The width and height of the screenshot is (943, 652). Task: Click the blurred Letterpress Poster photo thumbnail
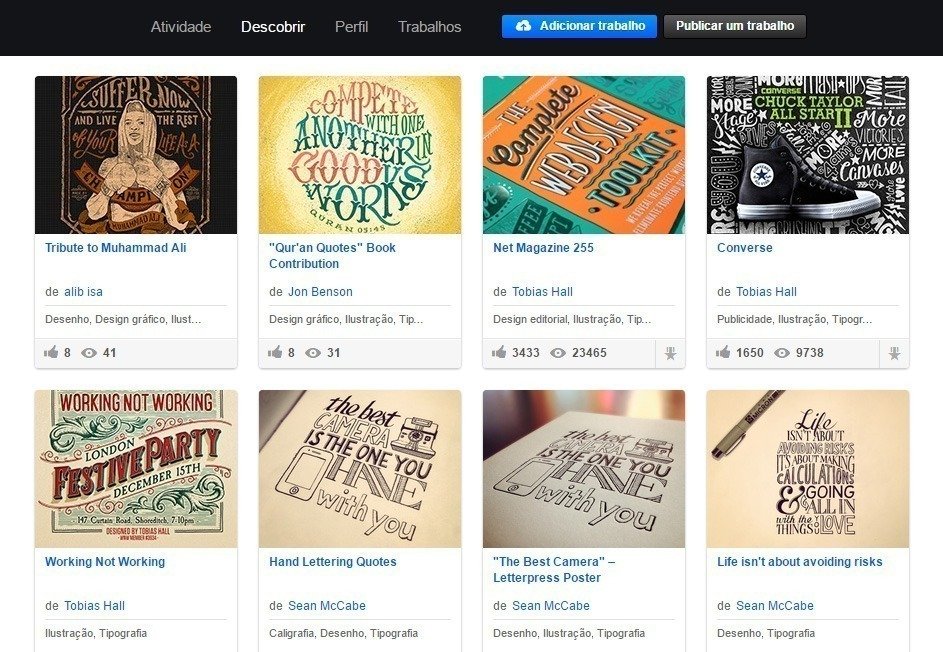coord(584,469)
